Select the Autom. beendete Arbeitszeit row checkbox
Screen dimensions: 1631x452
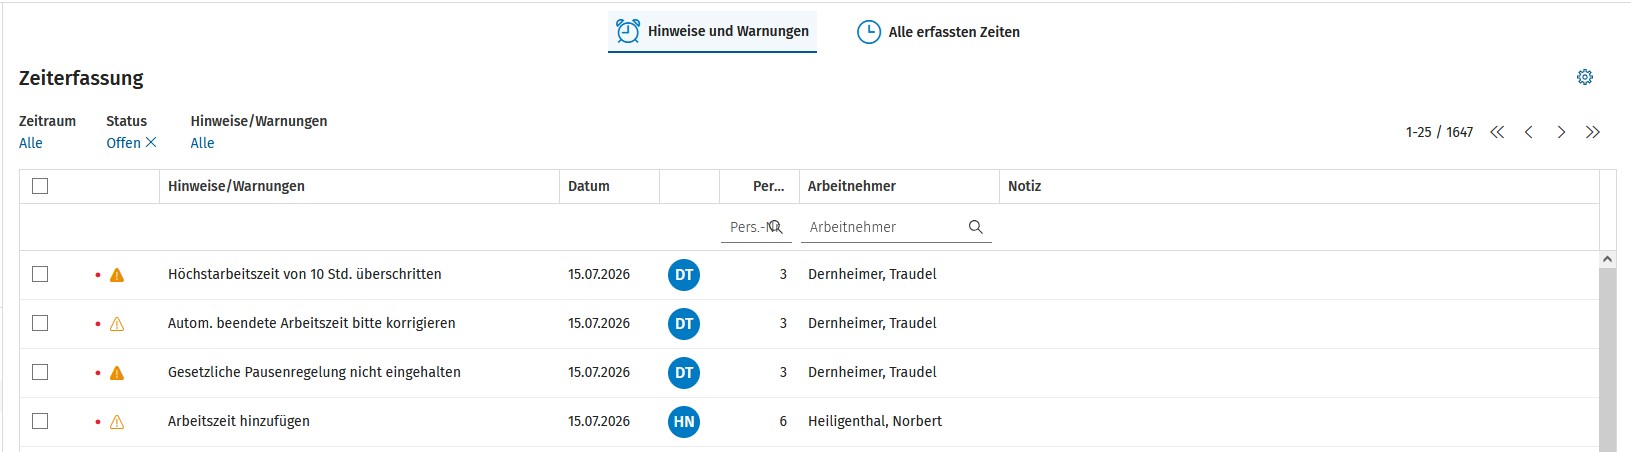[40, 323]
